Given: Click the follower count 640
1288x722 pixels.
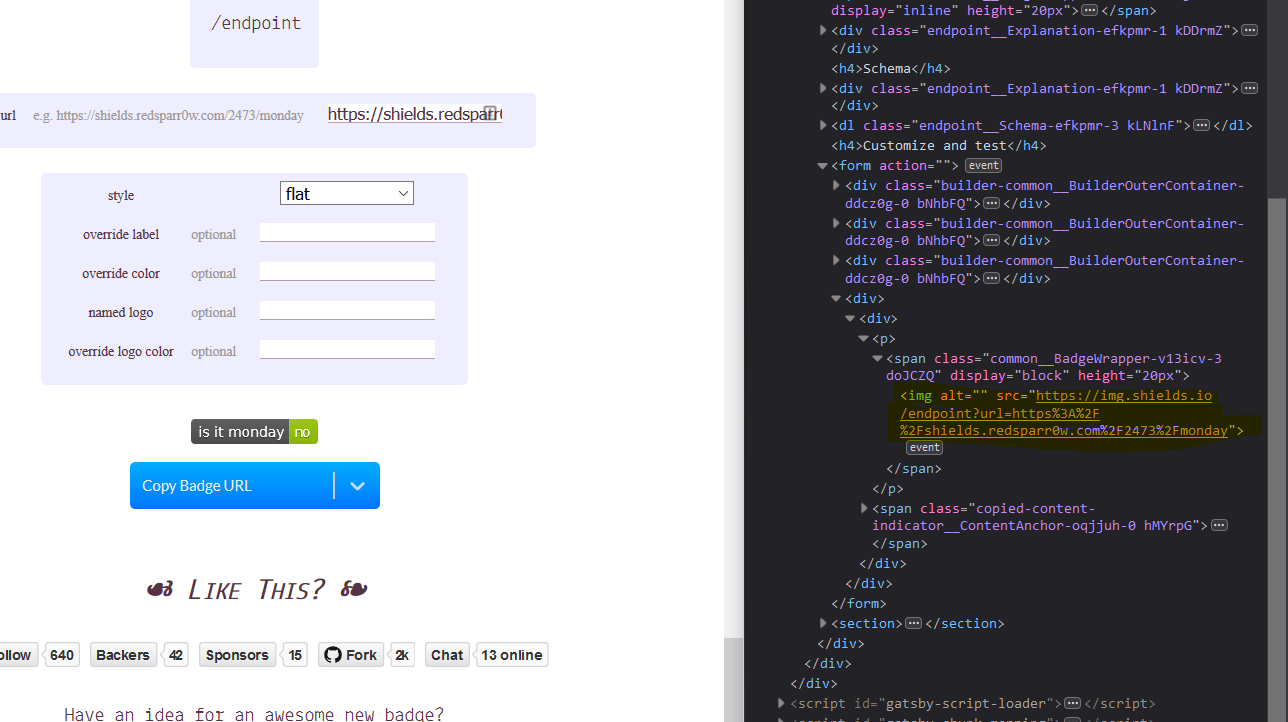Looking at the screenshot, I should coord(62,655).
